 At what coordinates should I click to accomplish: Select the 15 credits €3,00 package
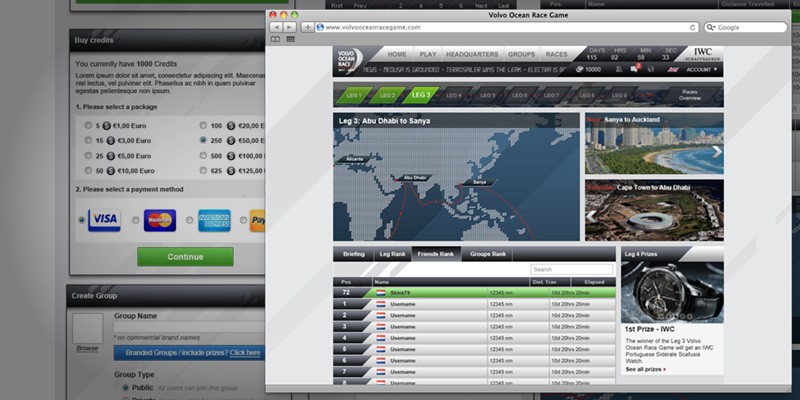pos(88,140)
